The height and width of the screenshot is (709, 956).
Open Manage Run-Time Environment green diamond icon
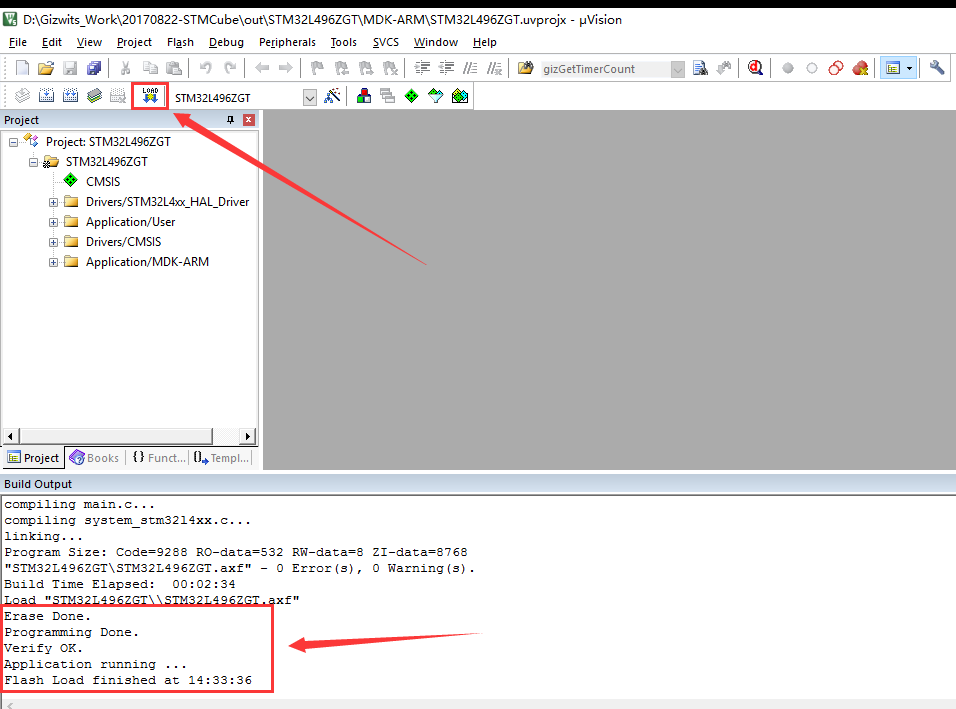(x=410, y=95)
